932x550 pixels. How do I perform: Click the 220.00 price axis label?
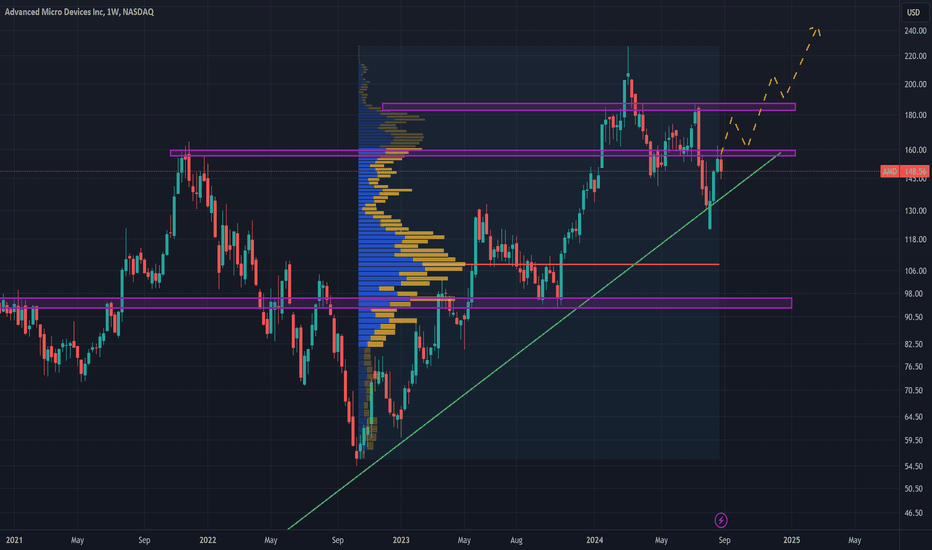[x=915, y=56]
